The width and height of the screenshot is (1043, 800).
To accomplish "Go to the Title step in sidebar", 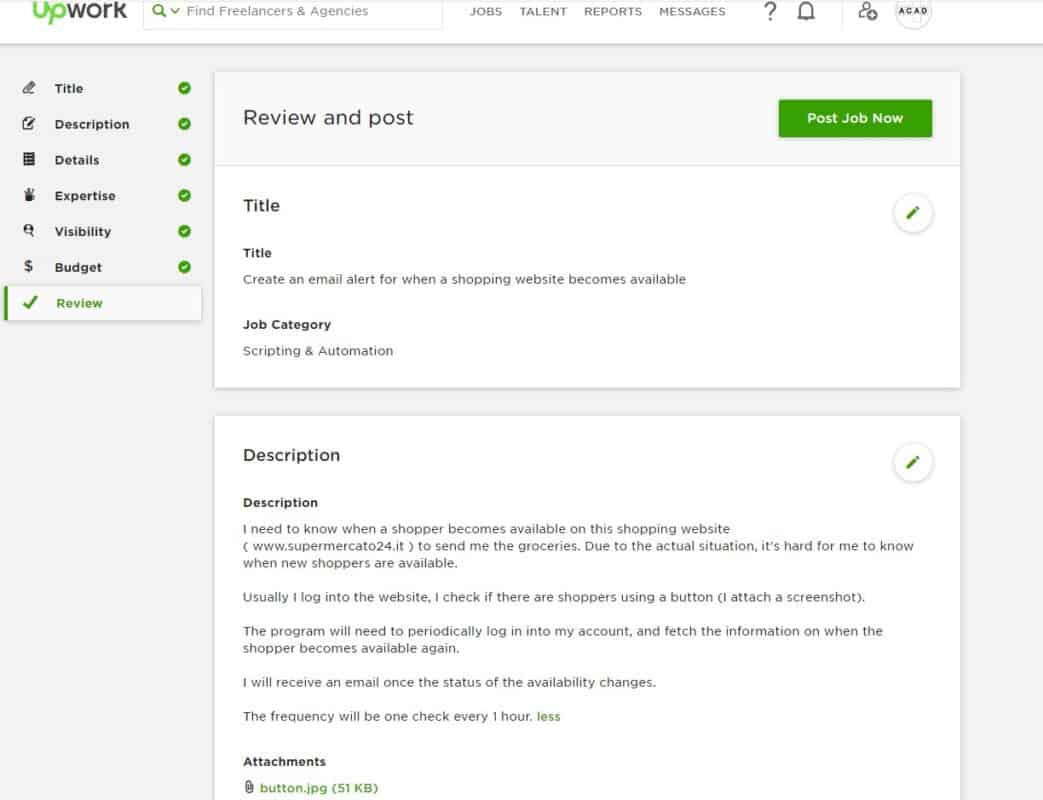I will 69,88.
